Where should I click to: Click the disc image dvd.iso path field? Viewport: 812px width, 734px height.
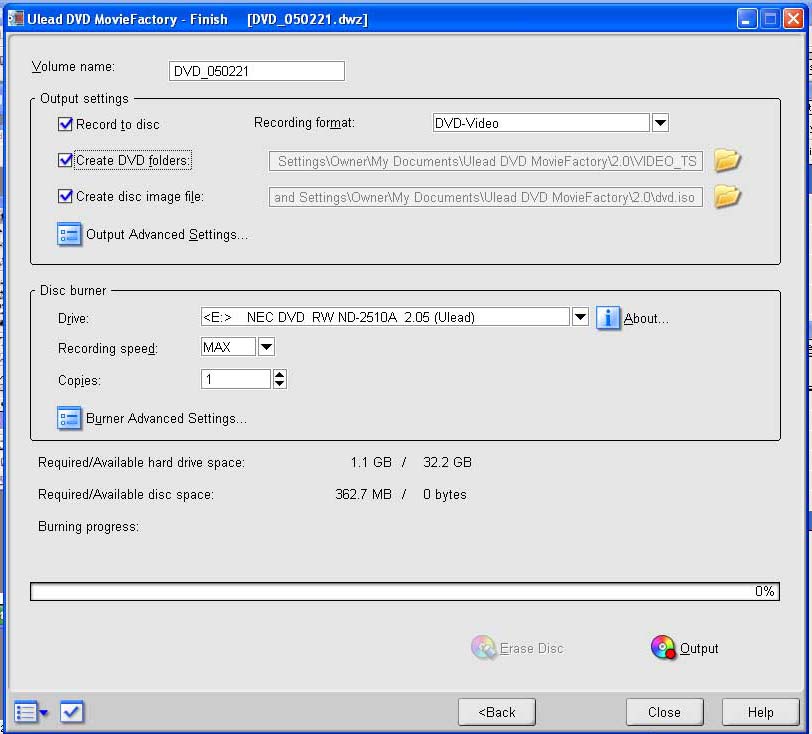point(486,197)
